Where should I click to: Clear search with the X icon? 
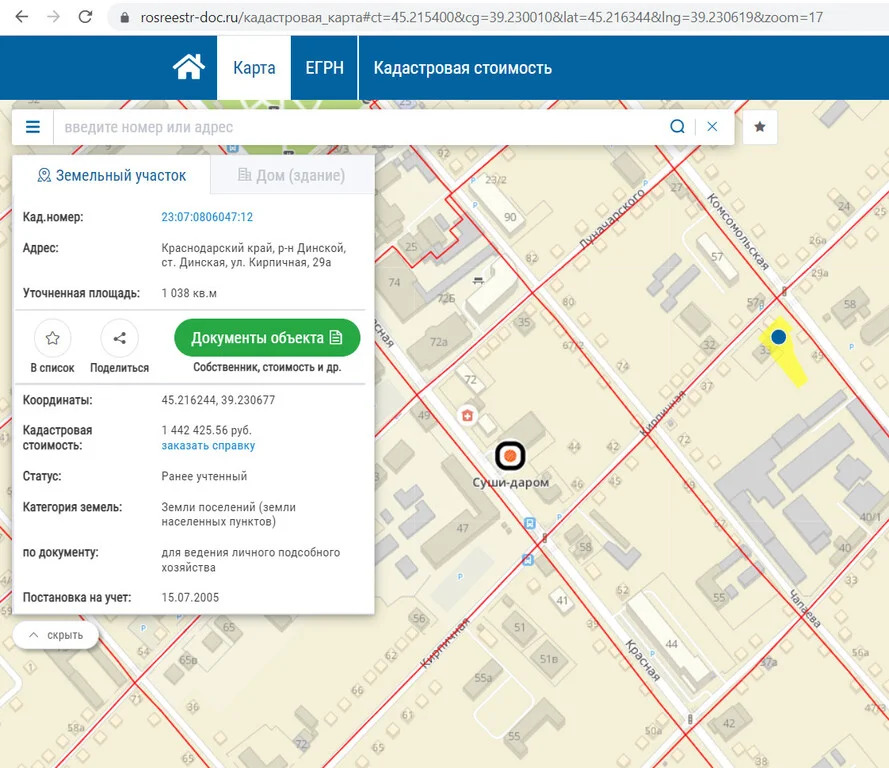712,127
